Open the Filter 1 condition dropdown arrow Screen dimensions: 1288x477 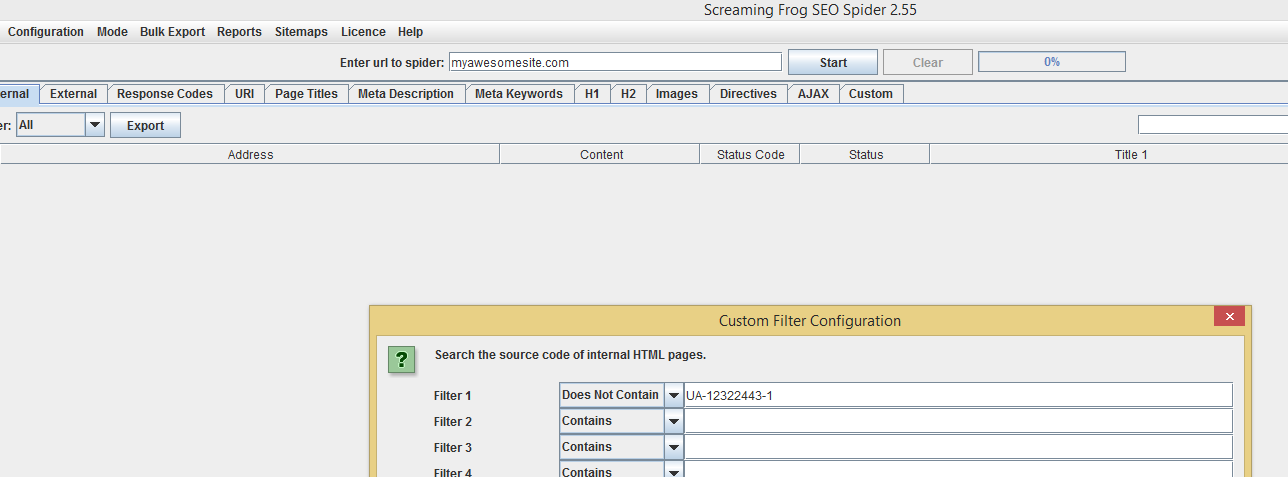[674, 395]
